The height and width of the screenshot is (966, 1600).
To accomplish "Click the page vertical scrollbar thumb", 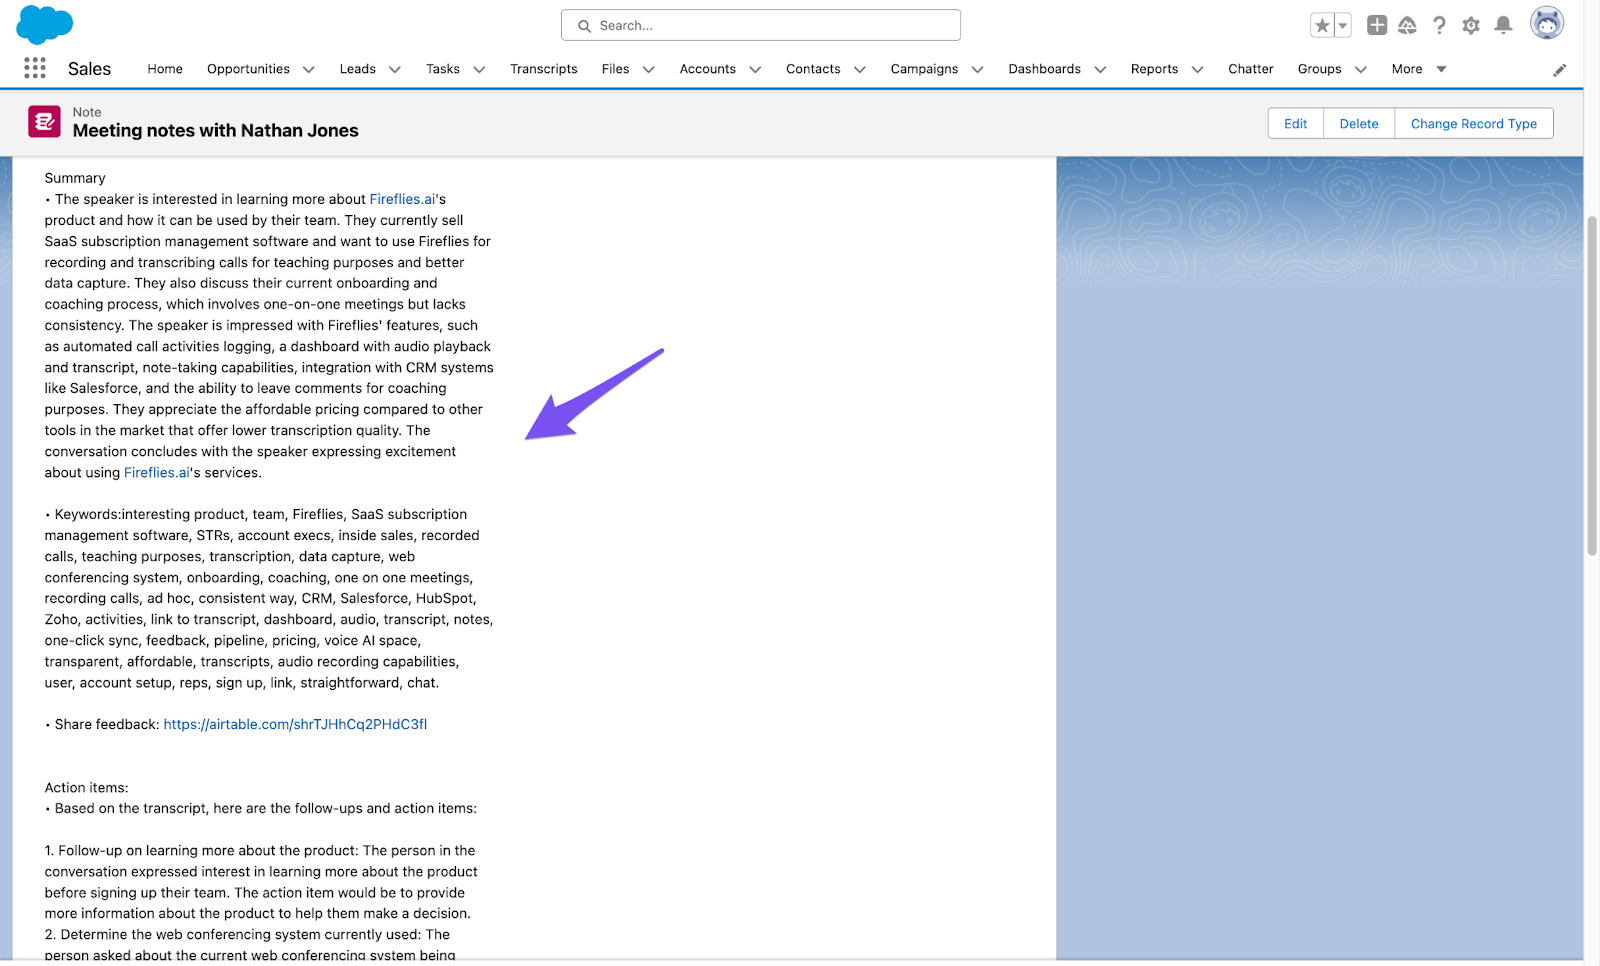I will click(1592, 385).
